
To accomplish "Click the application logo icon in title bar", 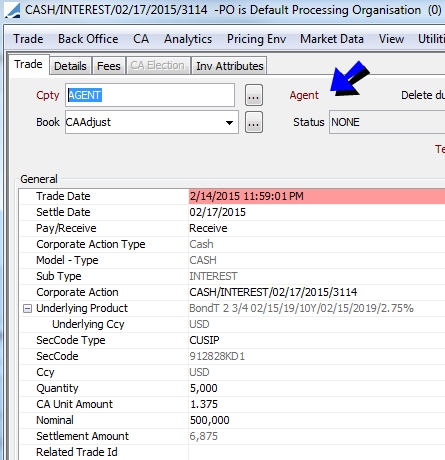I will point(12,10).
